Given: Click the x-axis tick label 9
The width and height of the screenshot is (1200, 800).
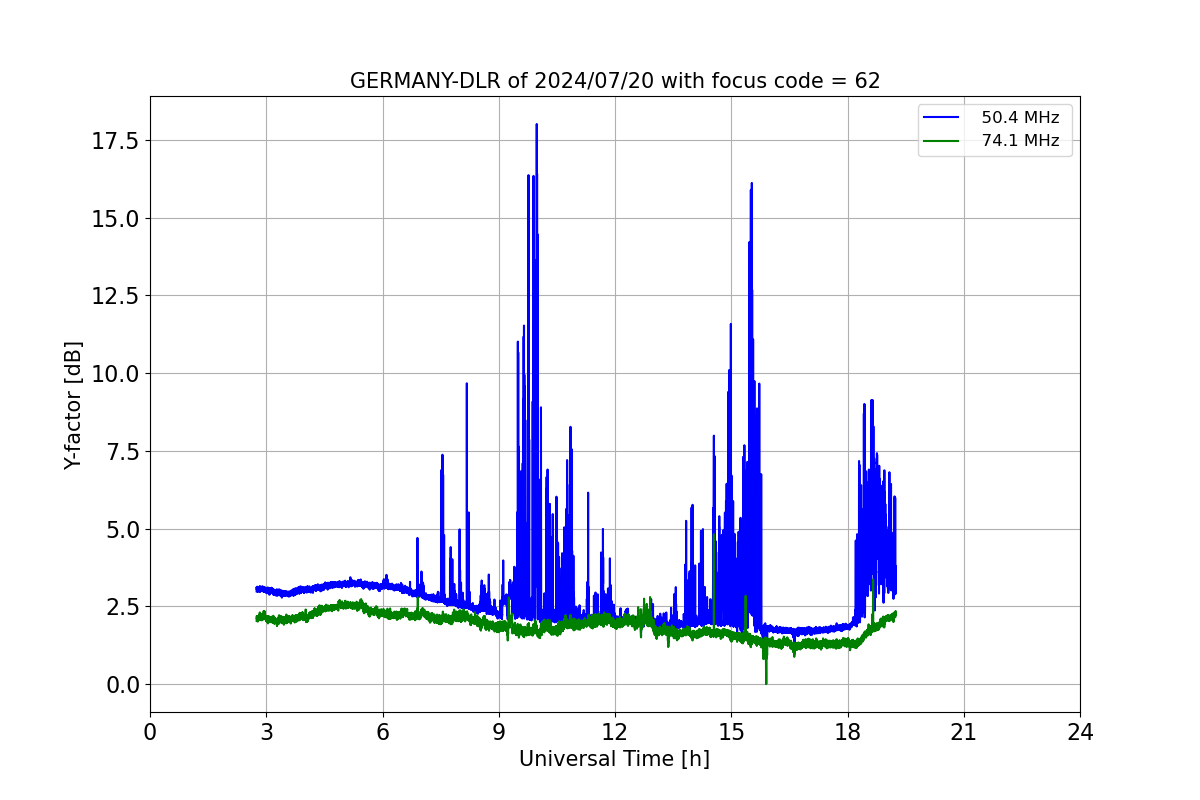Looking at the screenshot, I should click(499, 732).
